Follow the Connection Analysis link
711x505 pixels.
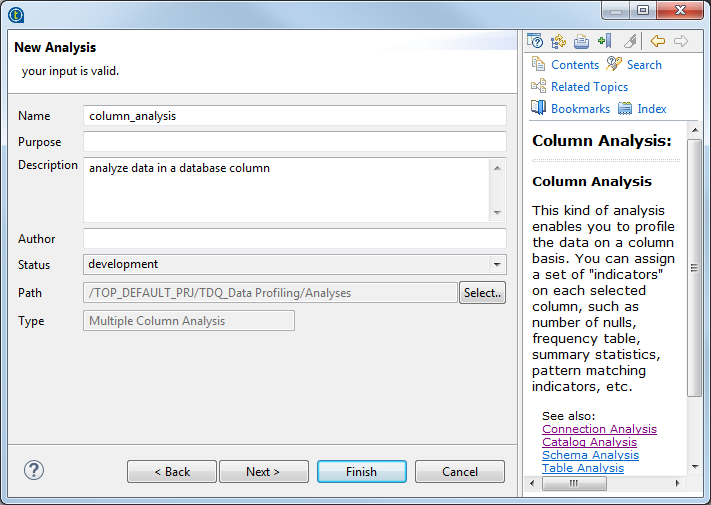tap(599, 429)
